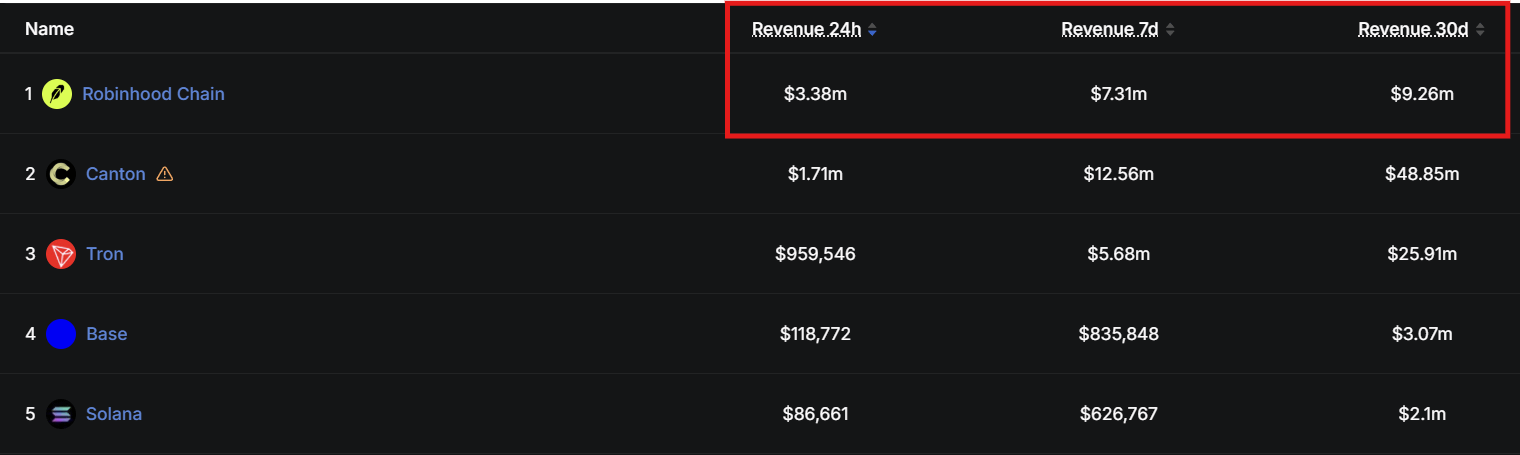This screenshot has width=1520, height=455.
Task: Click the sort arrows beside Revenue 24h
Action: coord(872,30)
